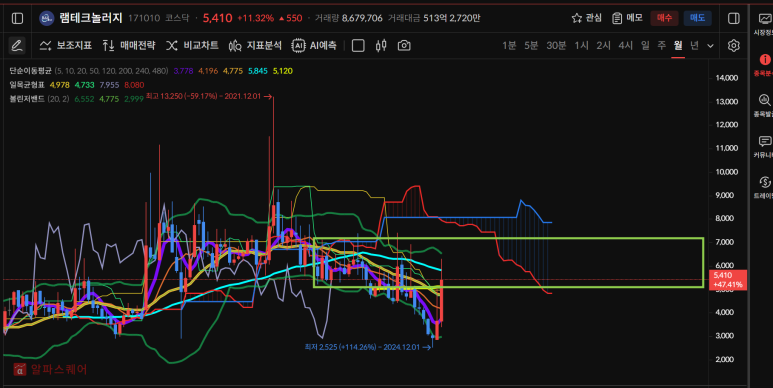
Task: Open chart settings gear icon
Action: click(734, 45)
